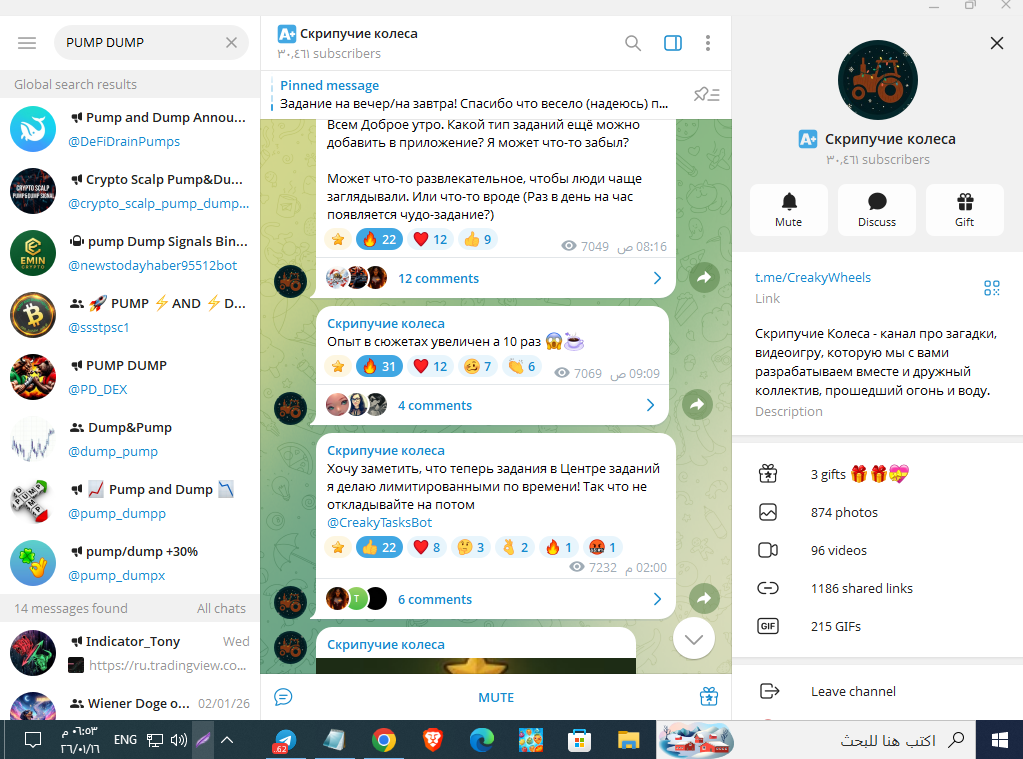Open Indicator_Tony message result
Viewport: 1023px width, 759px height.
pos(130,653)
